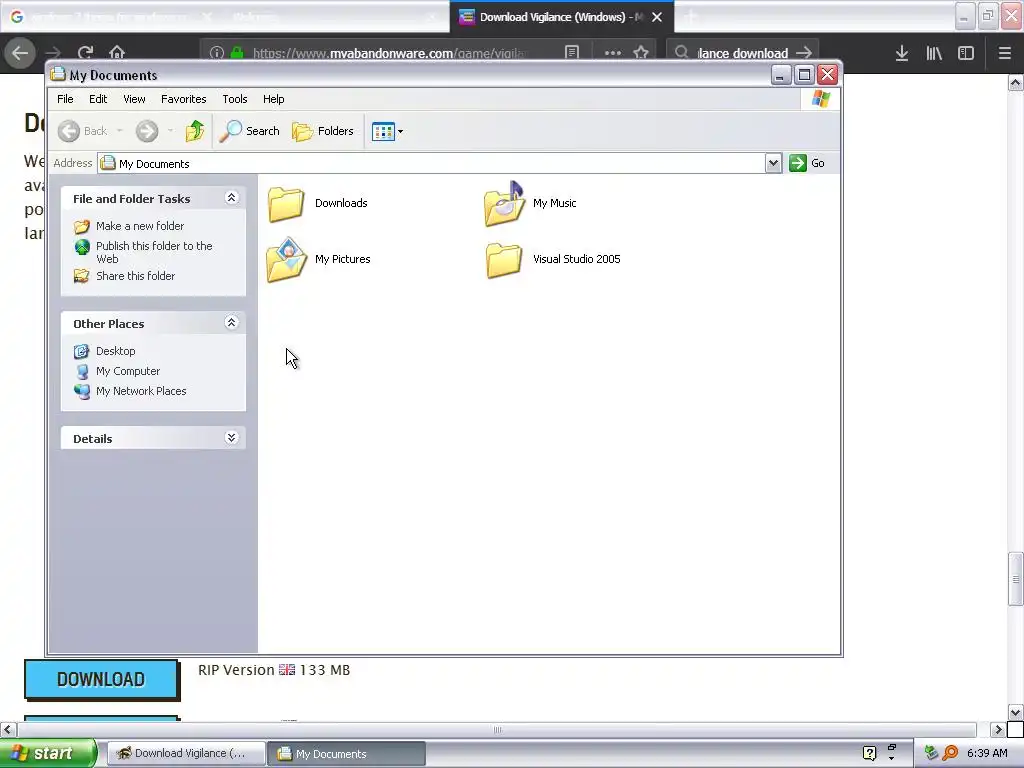Open the Edit menu
1024x768 pixels.
[x=98, y=99]
